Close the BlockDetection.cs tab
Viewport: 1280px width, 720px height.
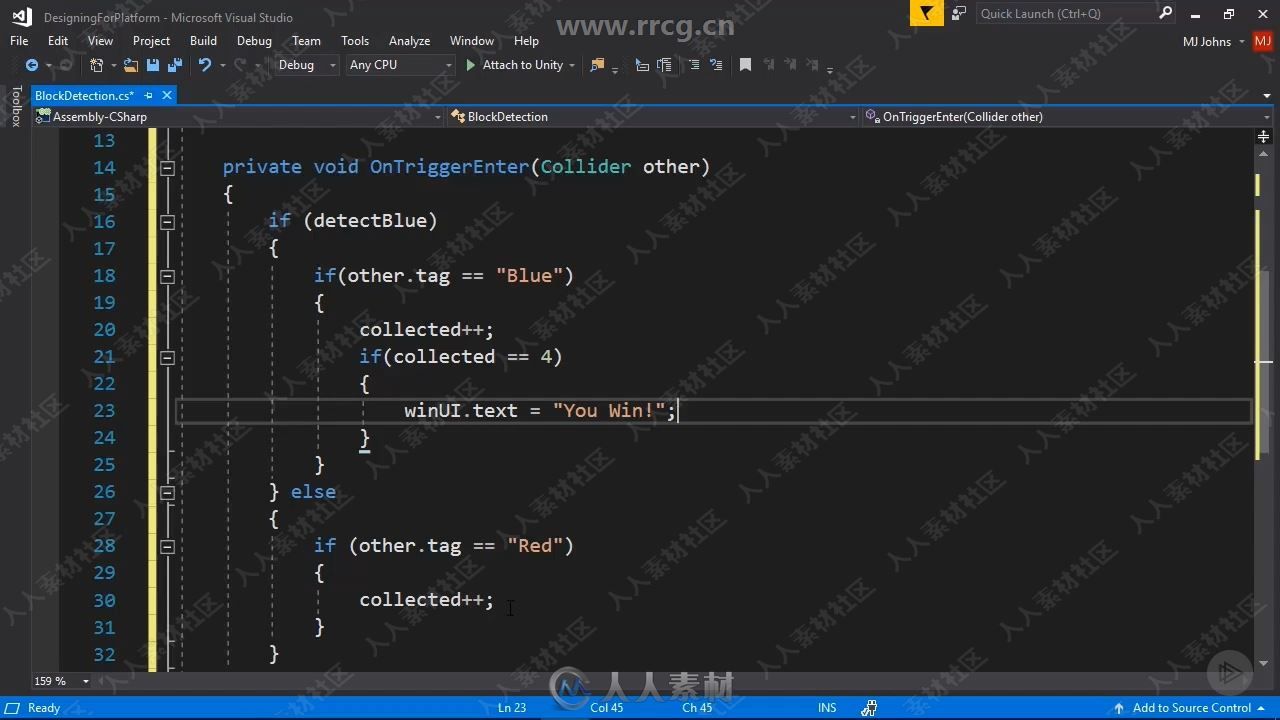point(167,95)
